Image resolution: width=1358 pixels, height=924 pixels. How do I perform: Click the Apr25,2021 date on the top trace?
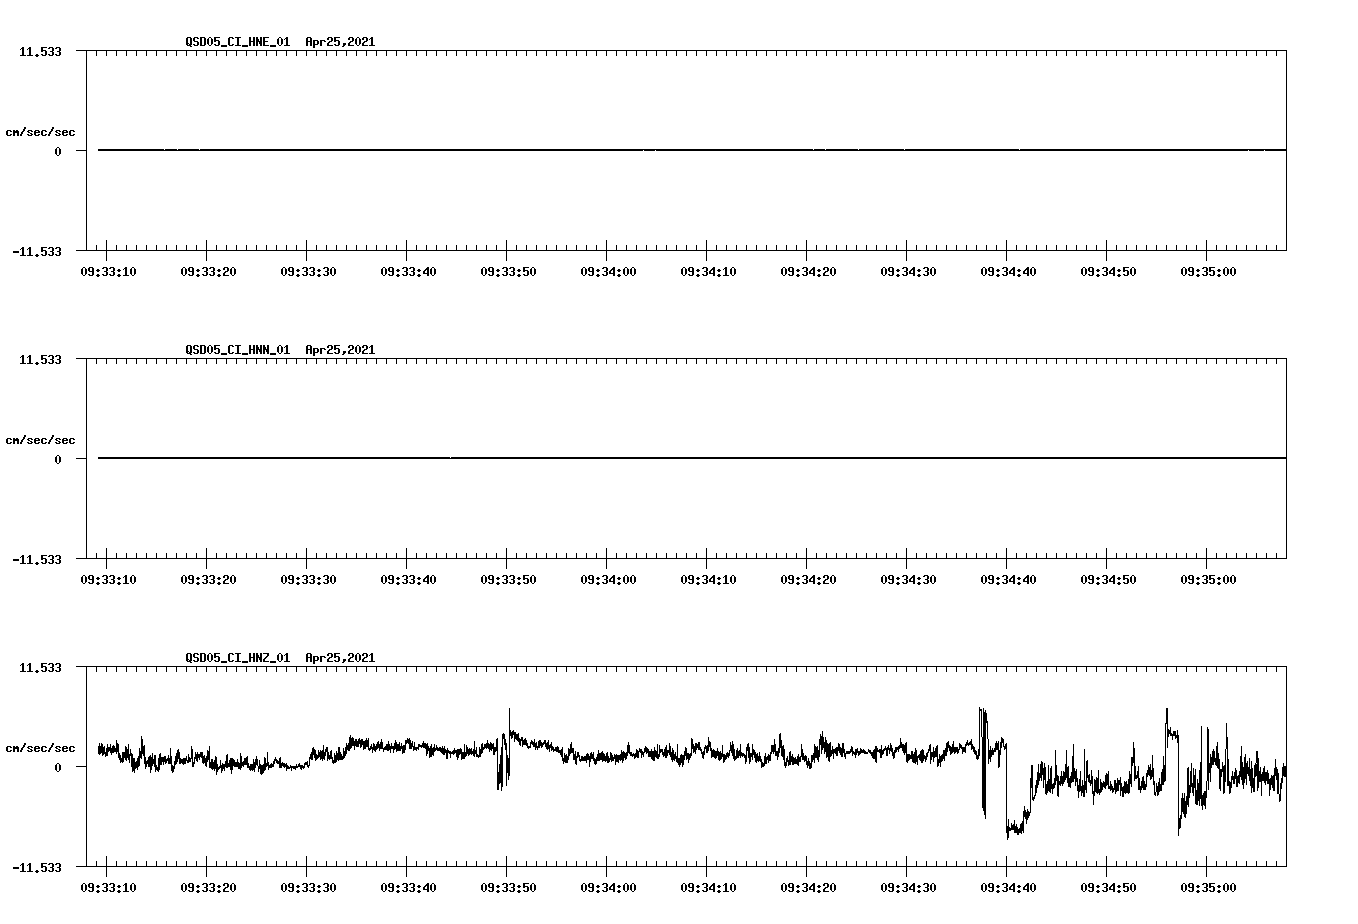coord(340,43)
